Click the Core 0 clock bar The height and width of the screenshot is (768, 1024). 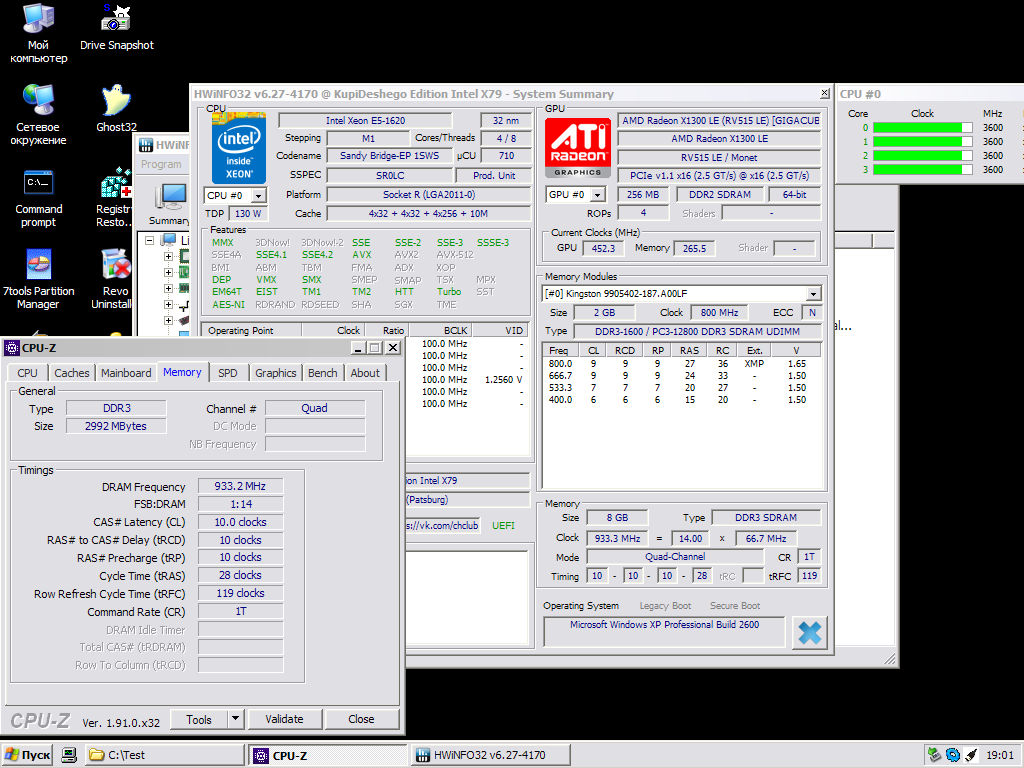click(922, 128)
